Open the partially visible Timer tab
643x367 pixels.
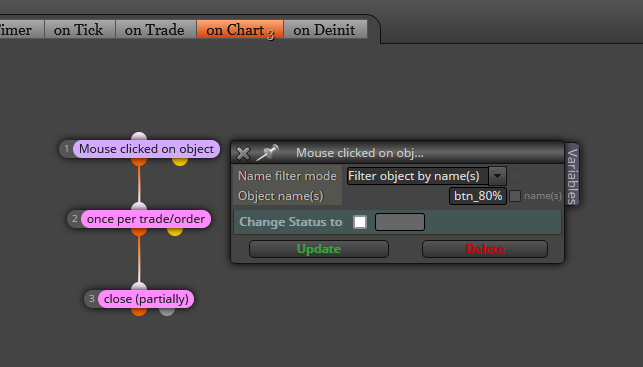coord(21,30)
